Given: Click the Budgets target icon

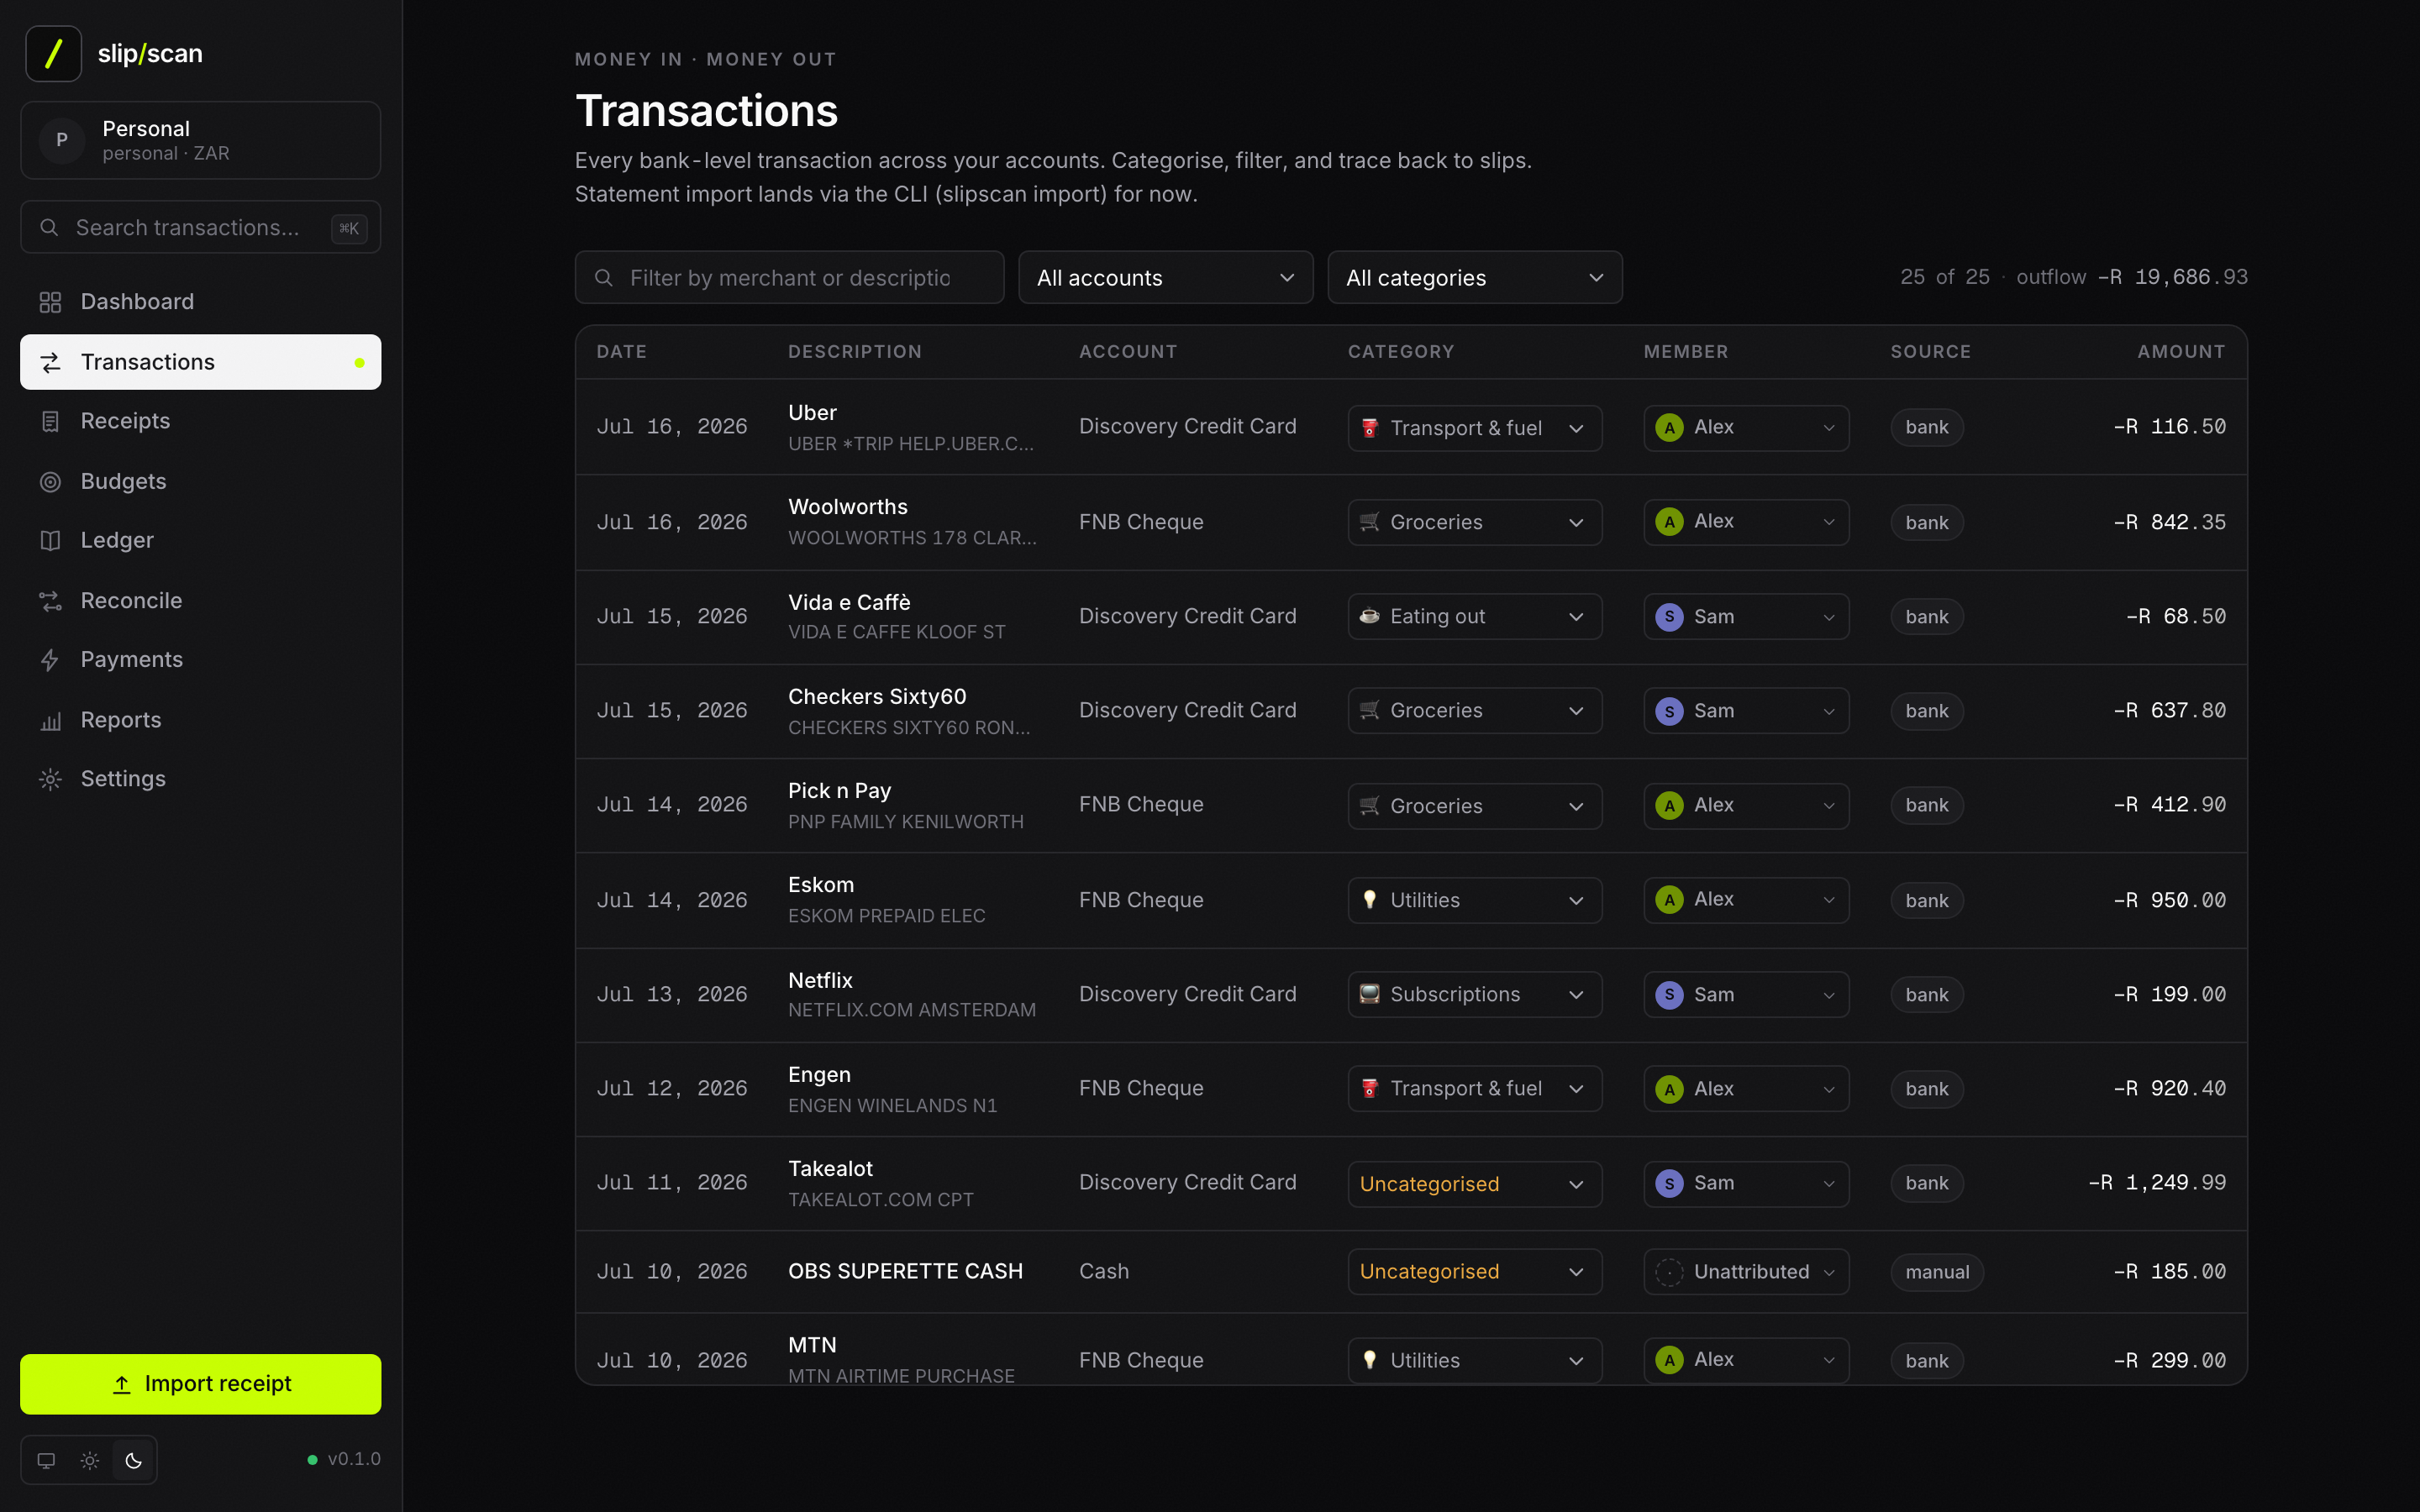Looking at the screenshot, I should [50, 482].
